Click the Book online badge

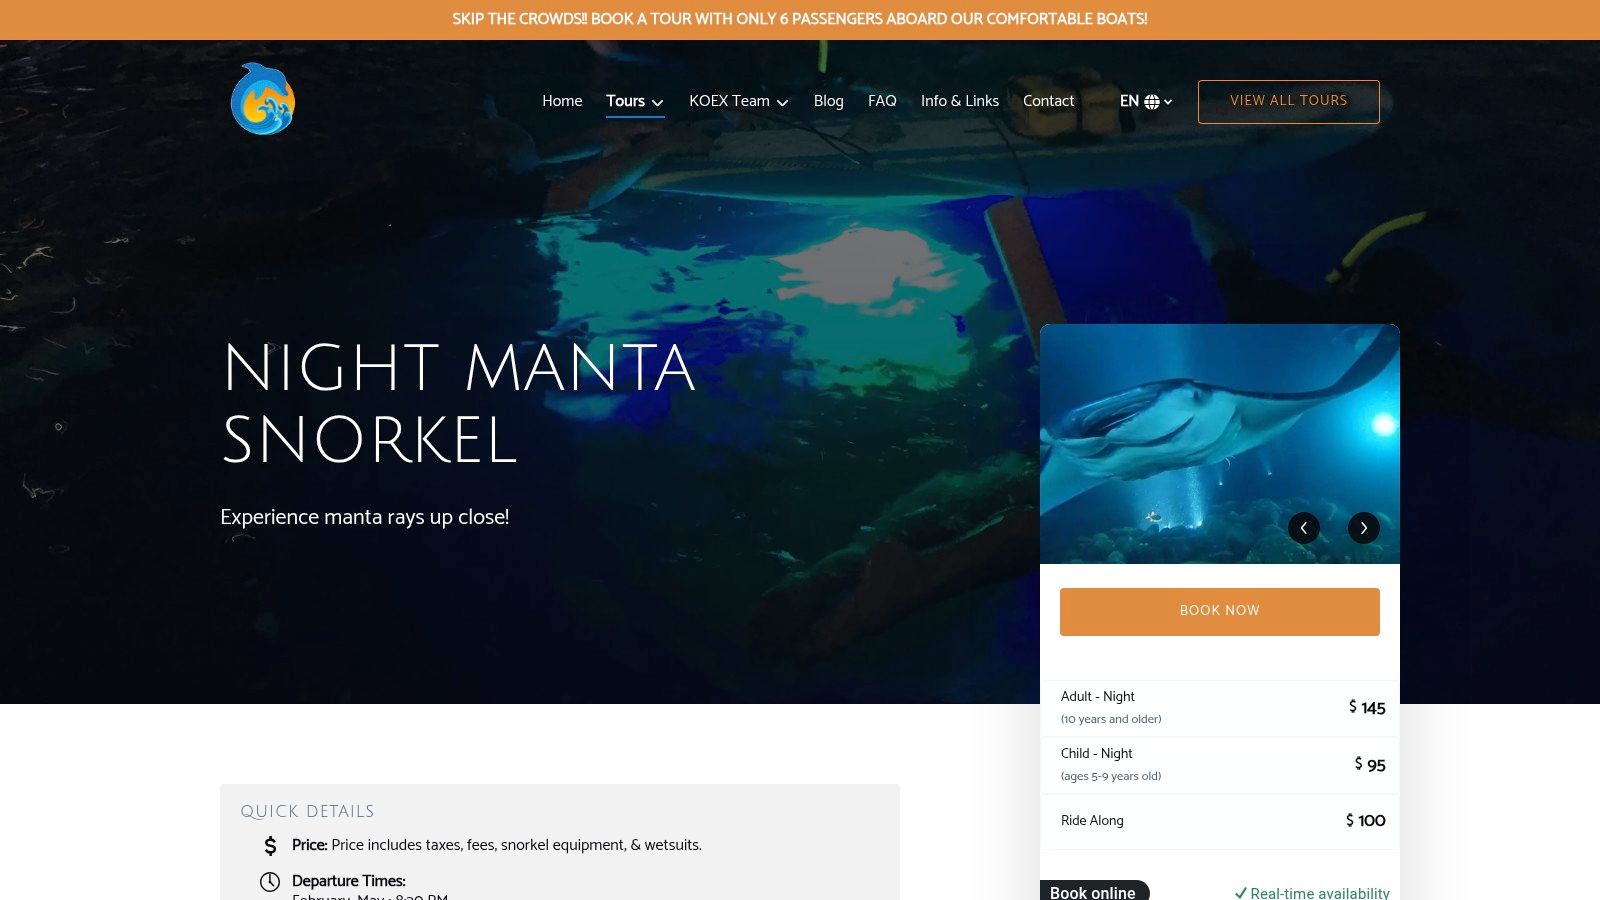coord(1094,891)
